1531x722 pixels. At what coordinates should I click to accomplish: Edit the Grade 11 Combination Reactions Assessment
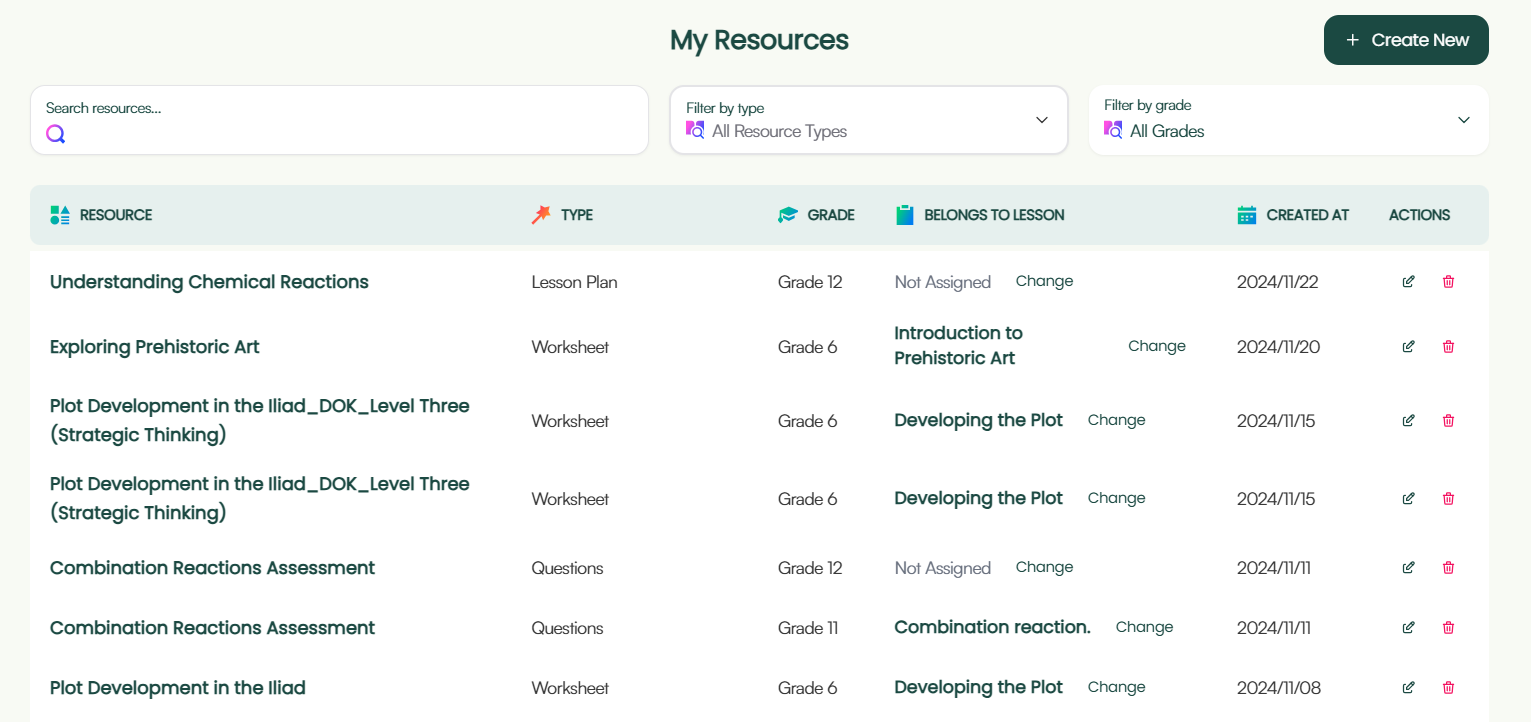[1408, 628]
